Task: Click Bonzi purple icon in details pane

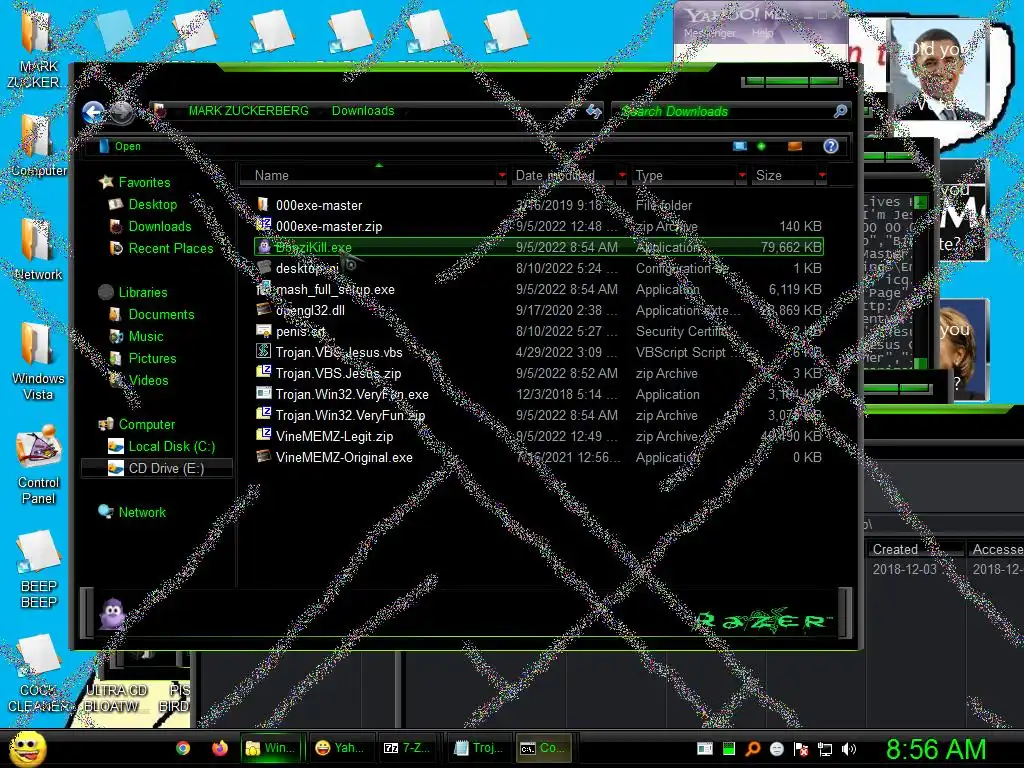Action: (x=112, y=614)
